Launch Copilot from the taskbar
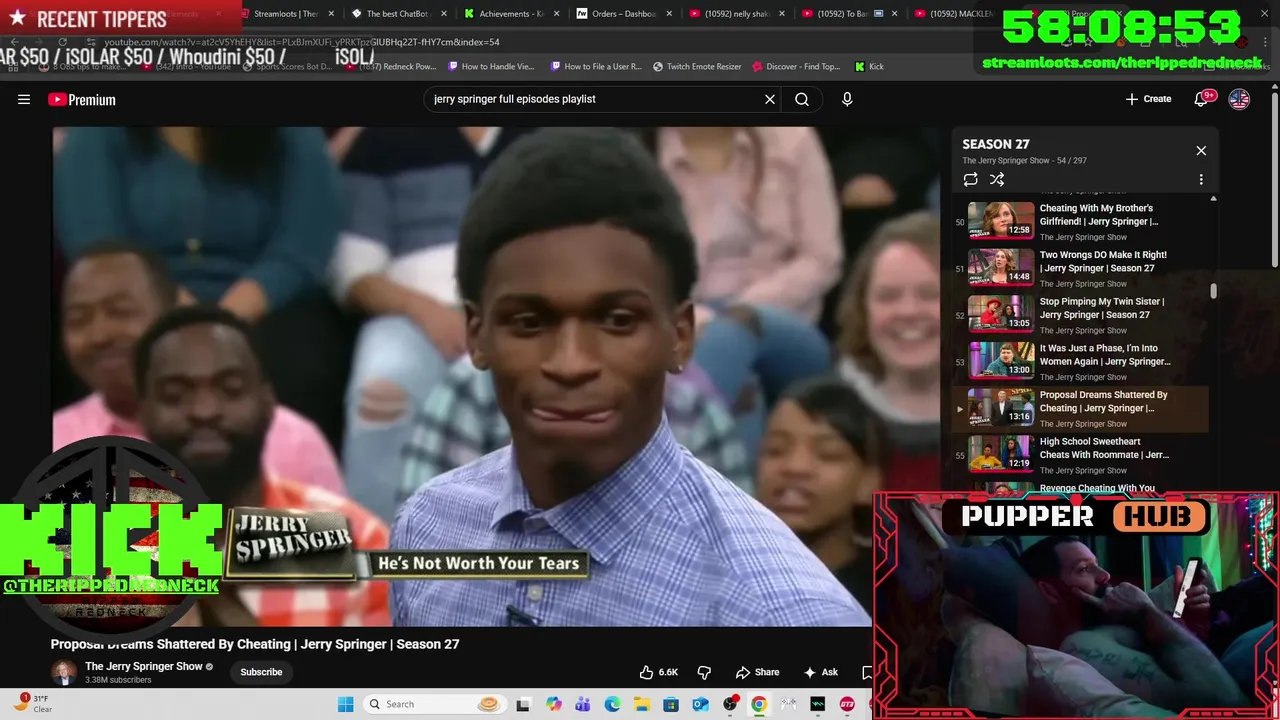 click(x=553, y=704)
